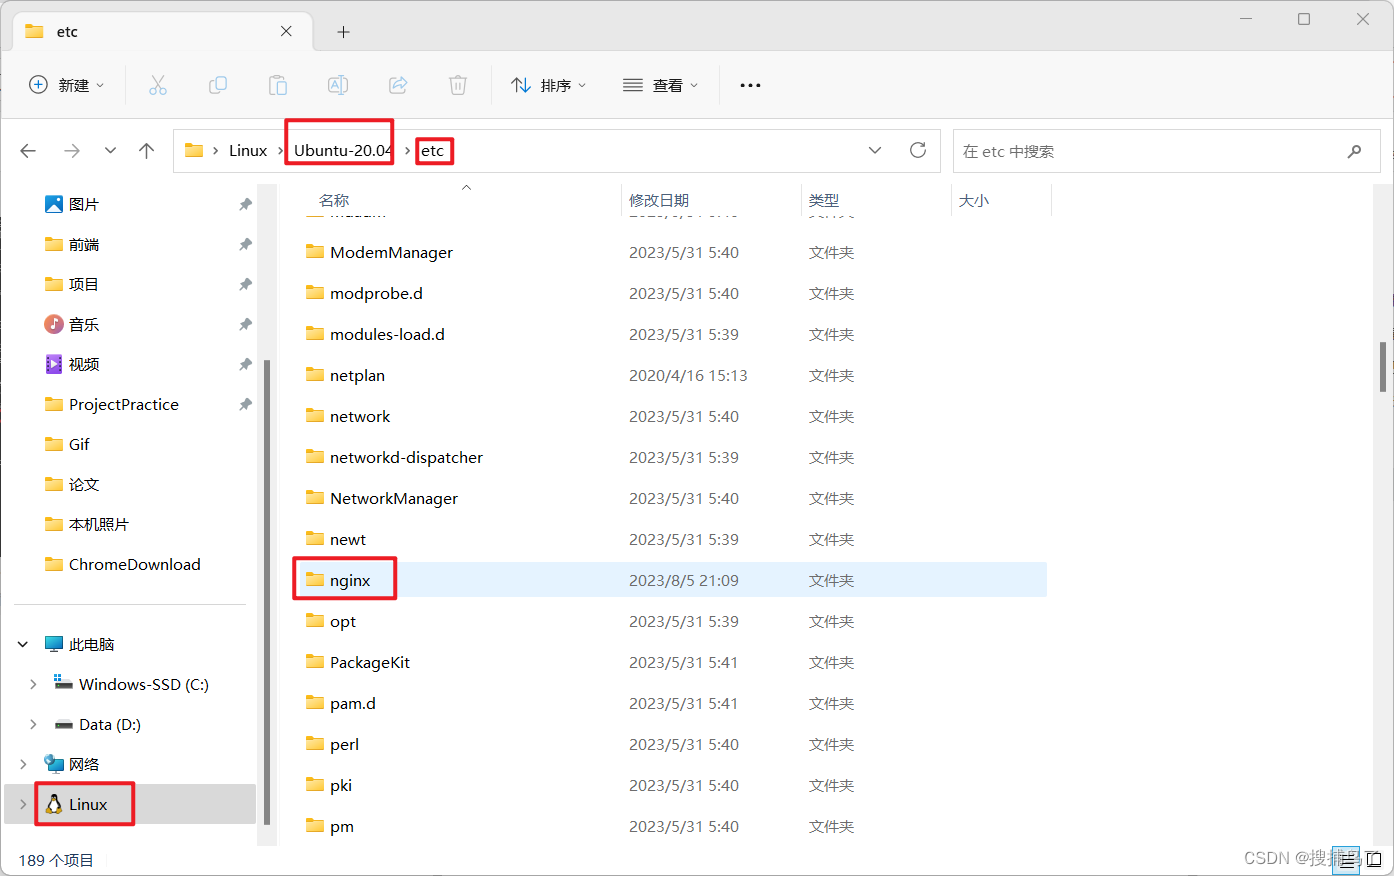Collapse the 此电脑 tree node
The height and width of the screenshot is (876, 1394).
pyautogui.click(x=23, y=644)
